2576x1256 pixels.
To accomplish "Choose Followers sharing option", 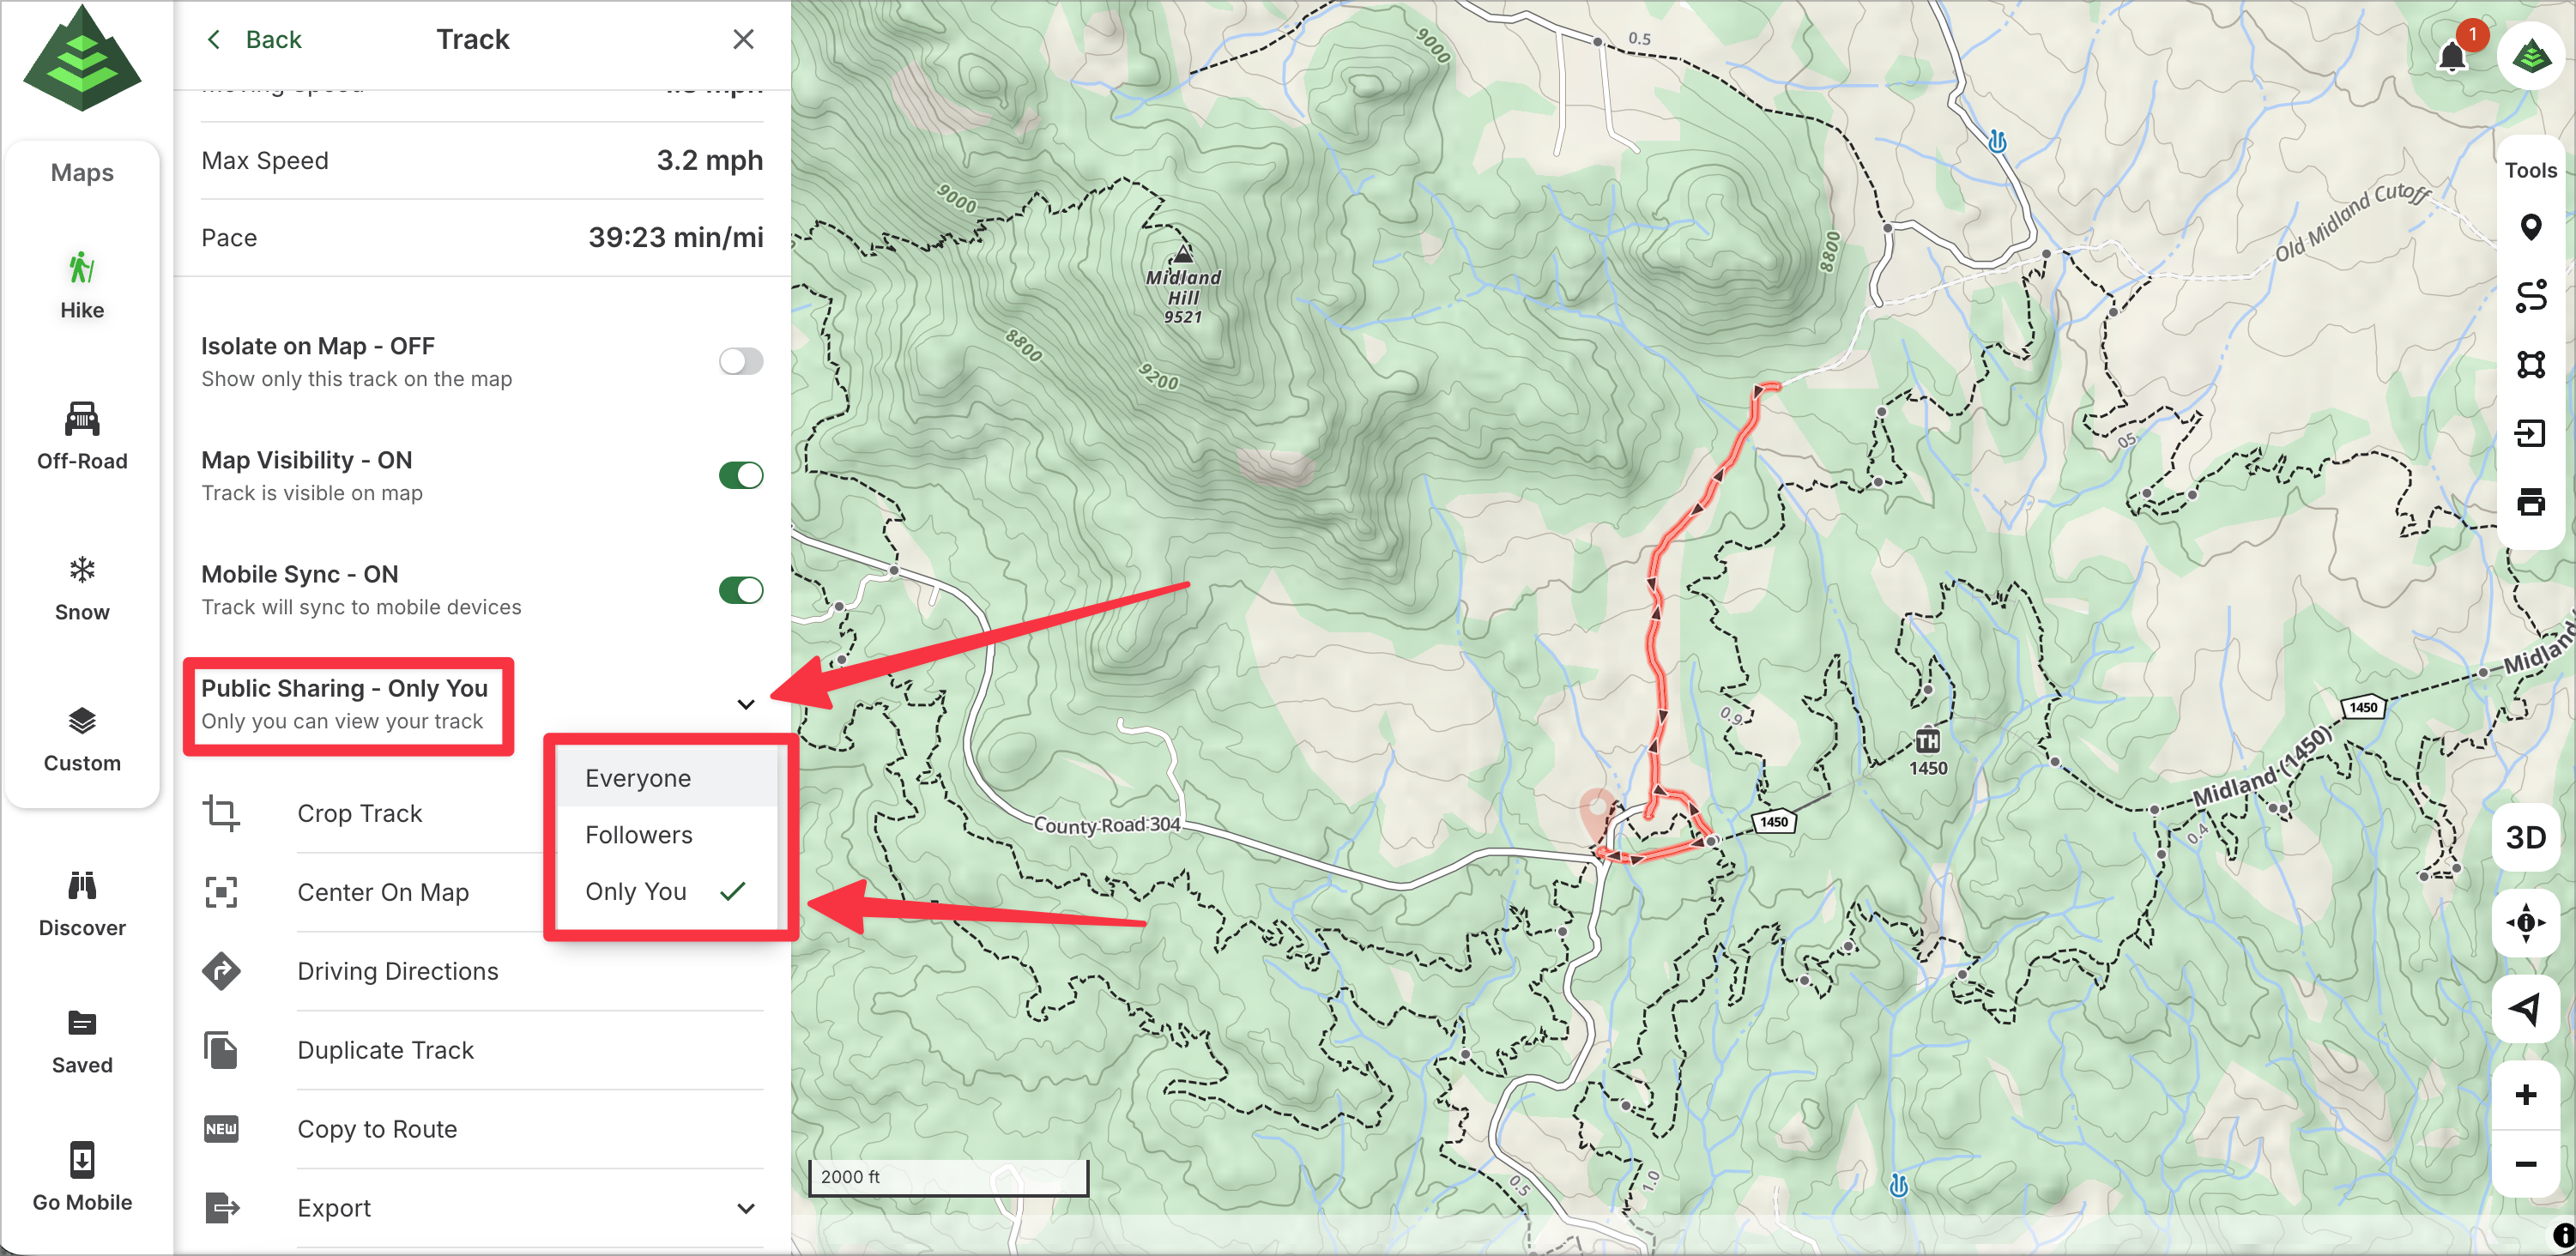I will 638,835.
